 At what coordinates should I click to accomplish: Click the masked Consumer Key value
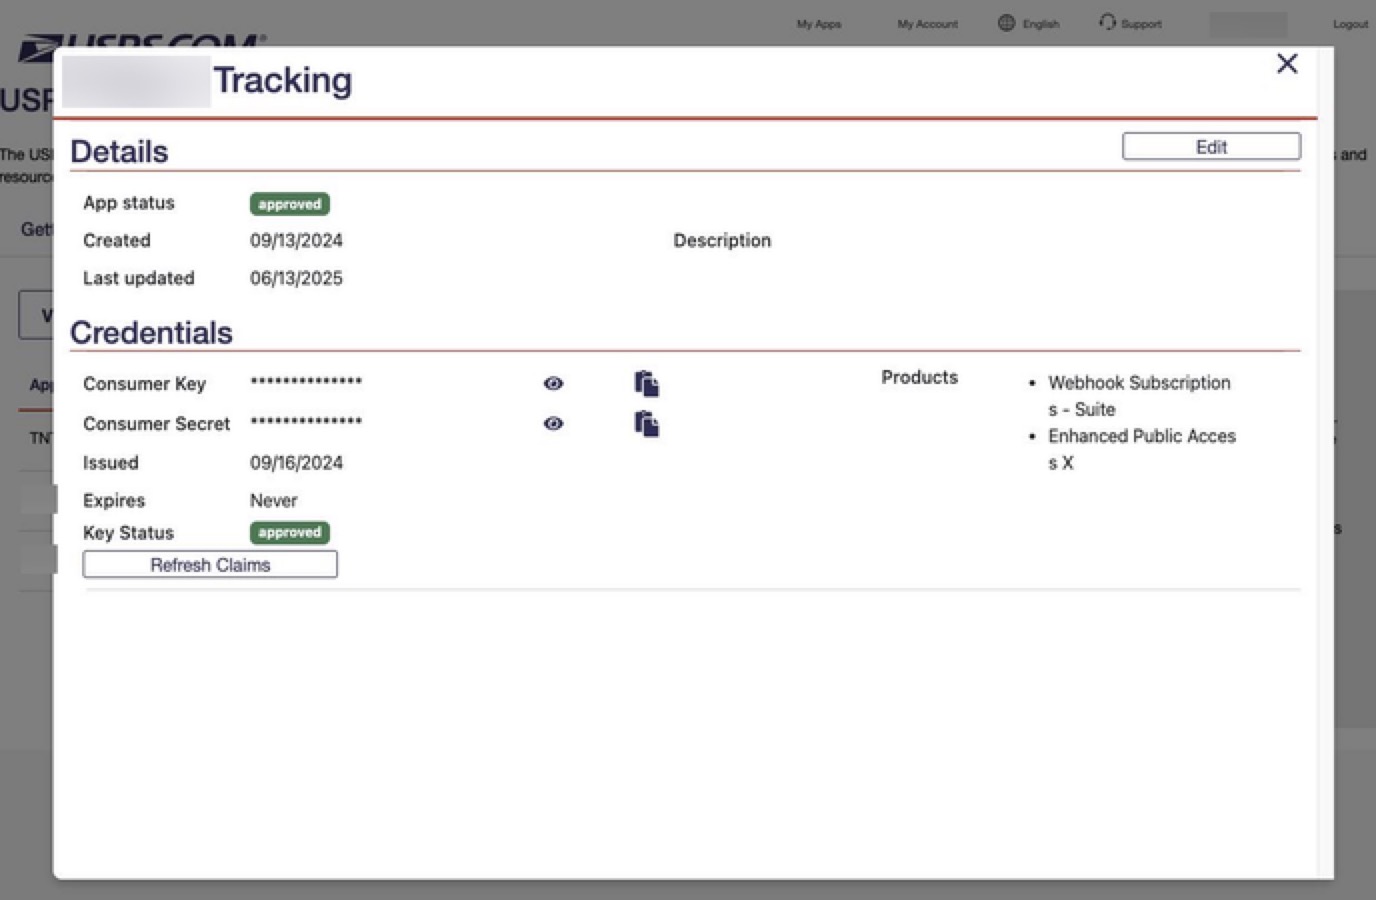click(x=306, y=382)
